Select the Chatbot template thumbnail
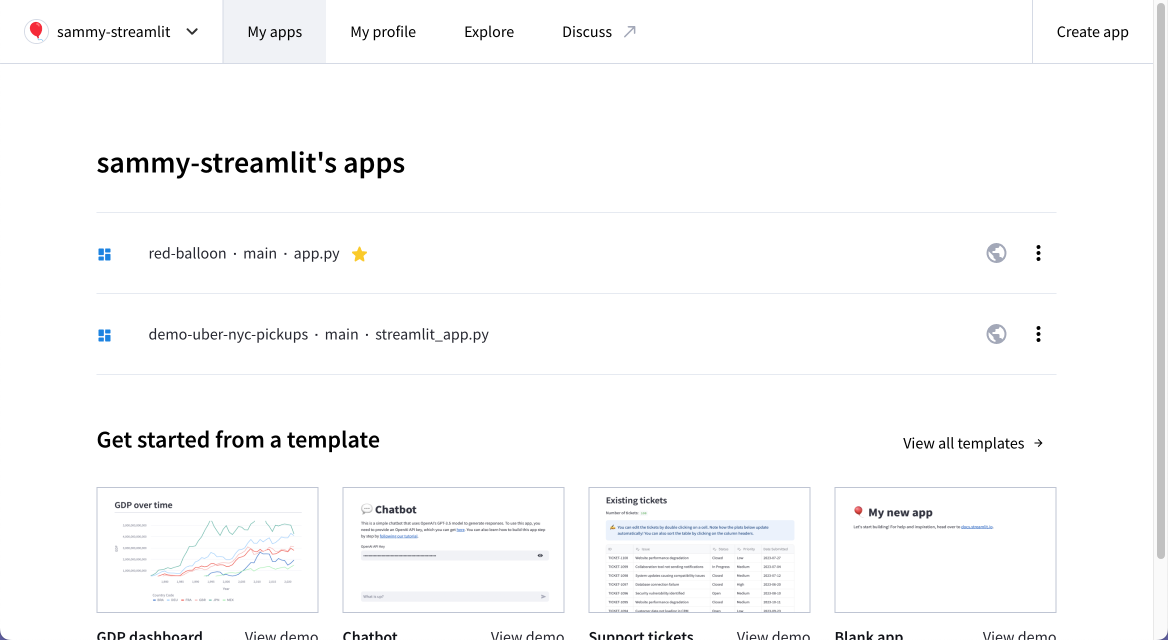 coord(453,550)
